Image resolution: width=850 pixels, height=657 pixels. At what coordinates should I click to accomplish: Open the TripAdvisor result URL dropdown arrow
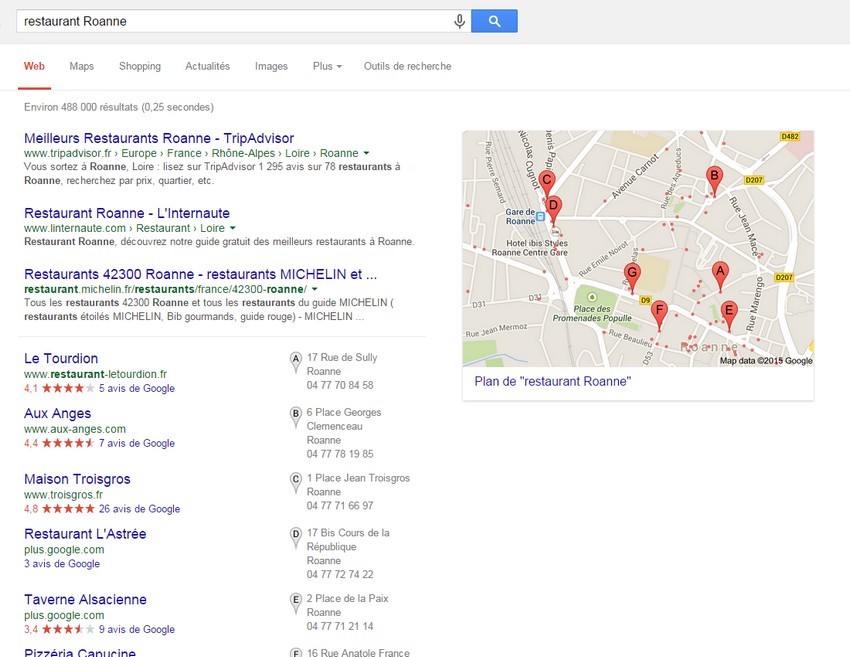pos(366,153)
